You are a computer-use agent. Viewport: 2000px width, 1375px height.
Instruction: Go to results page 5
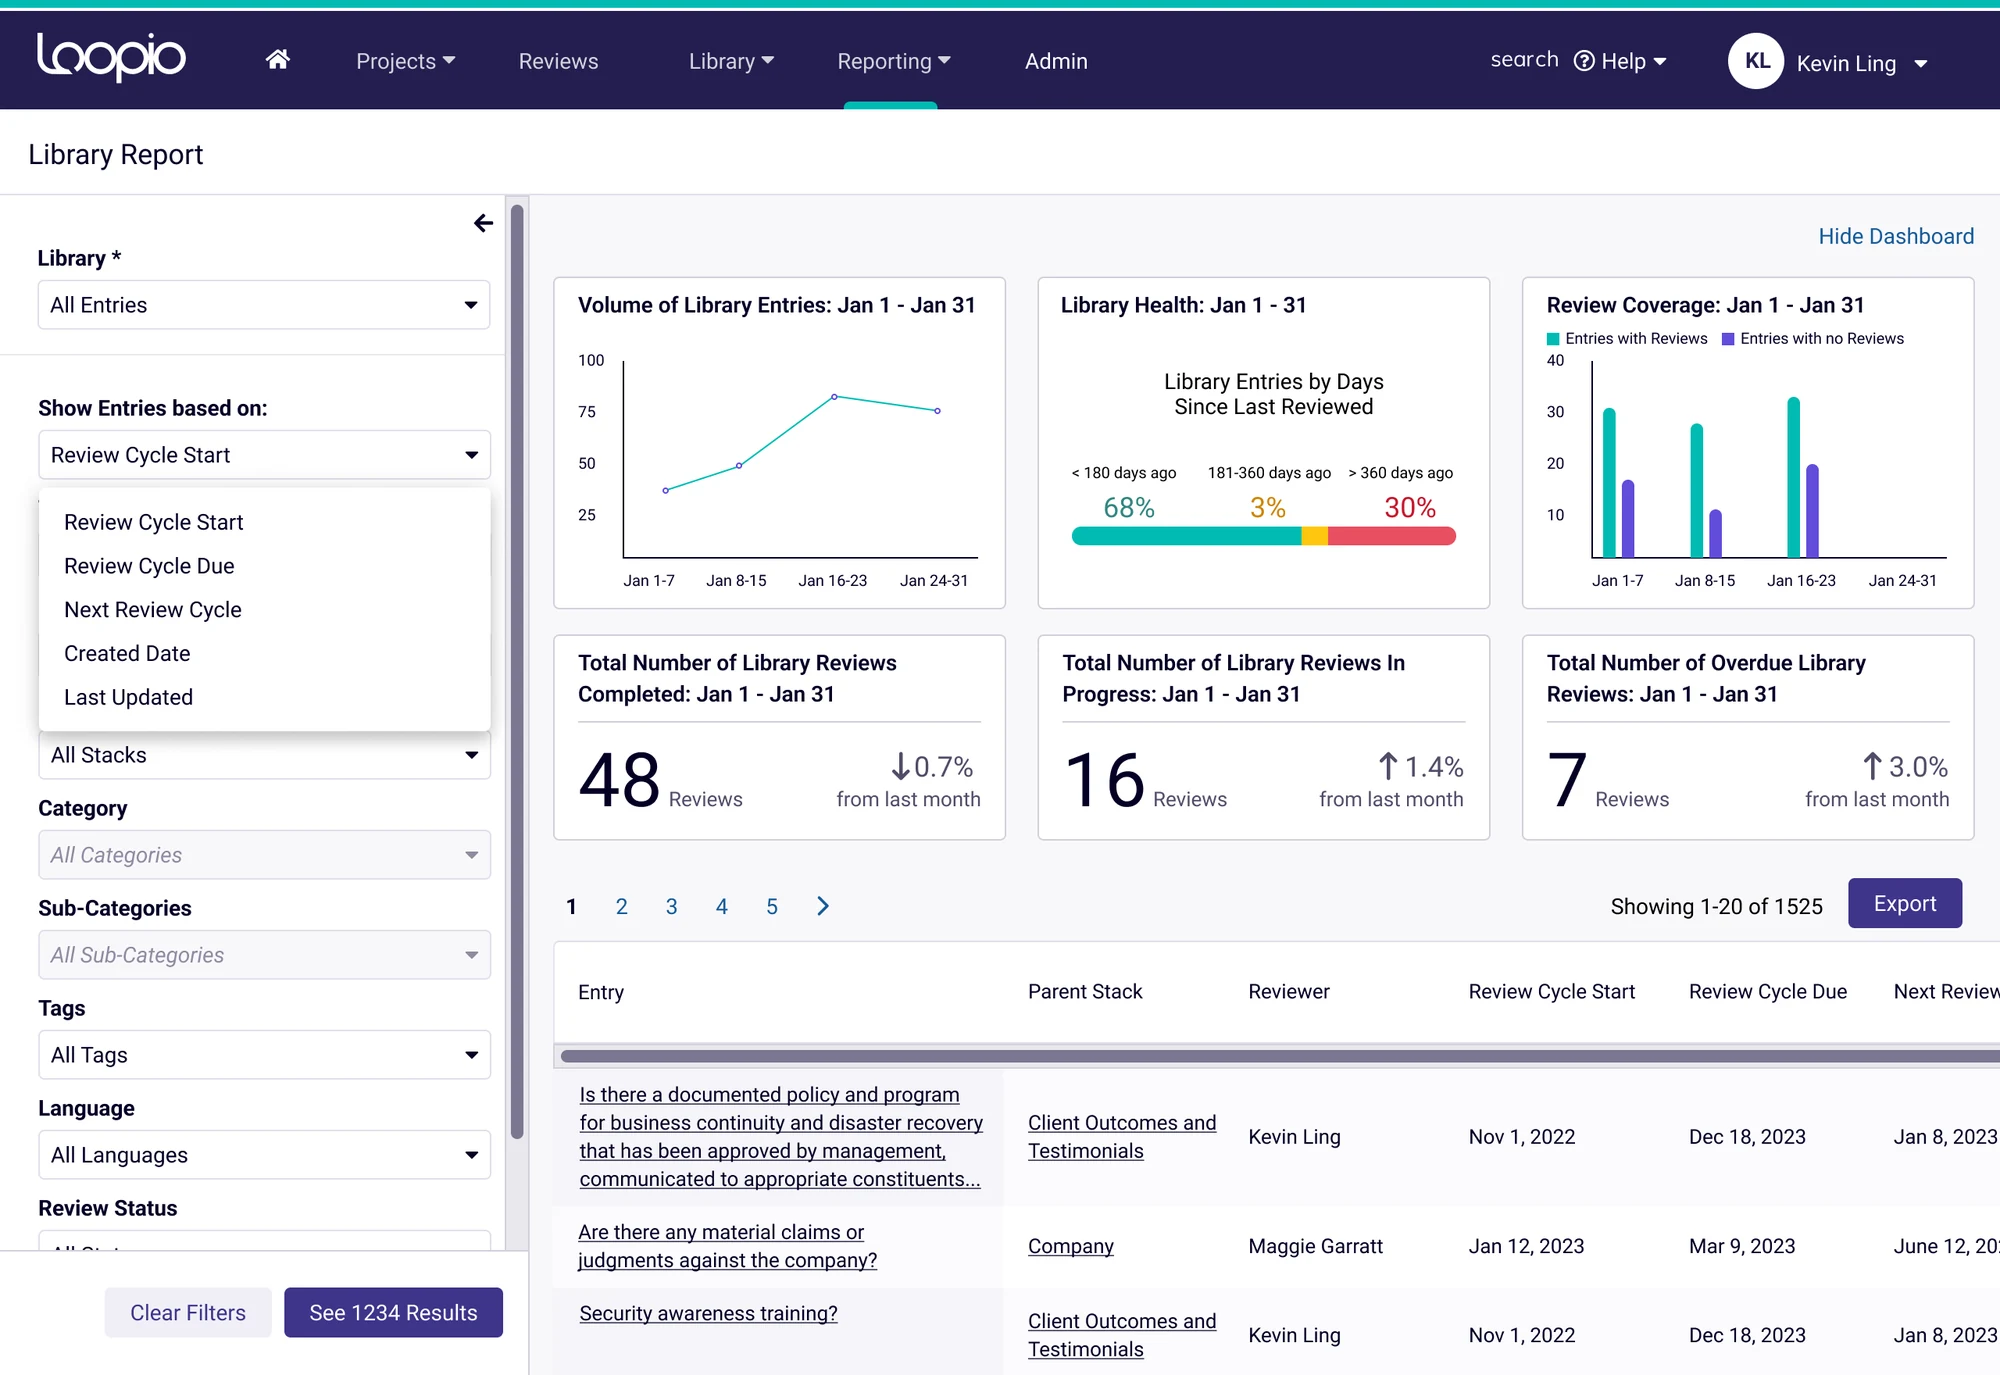pyautogui.click(x=771, y=906)
